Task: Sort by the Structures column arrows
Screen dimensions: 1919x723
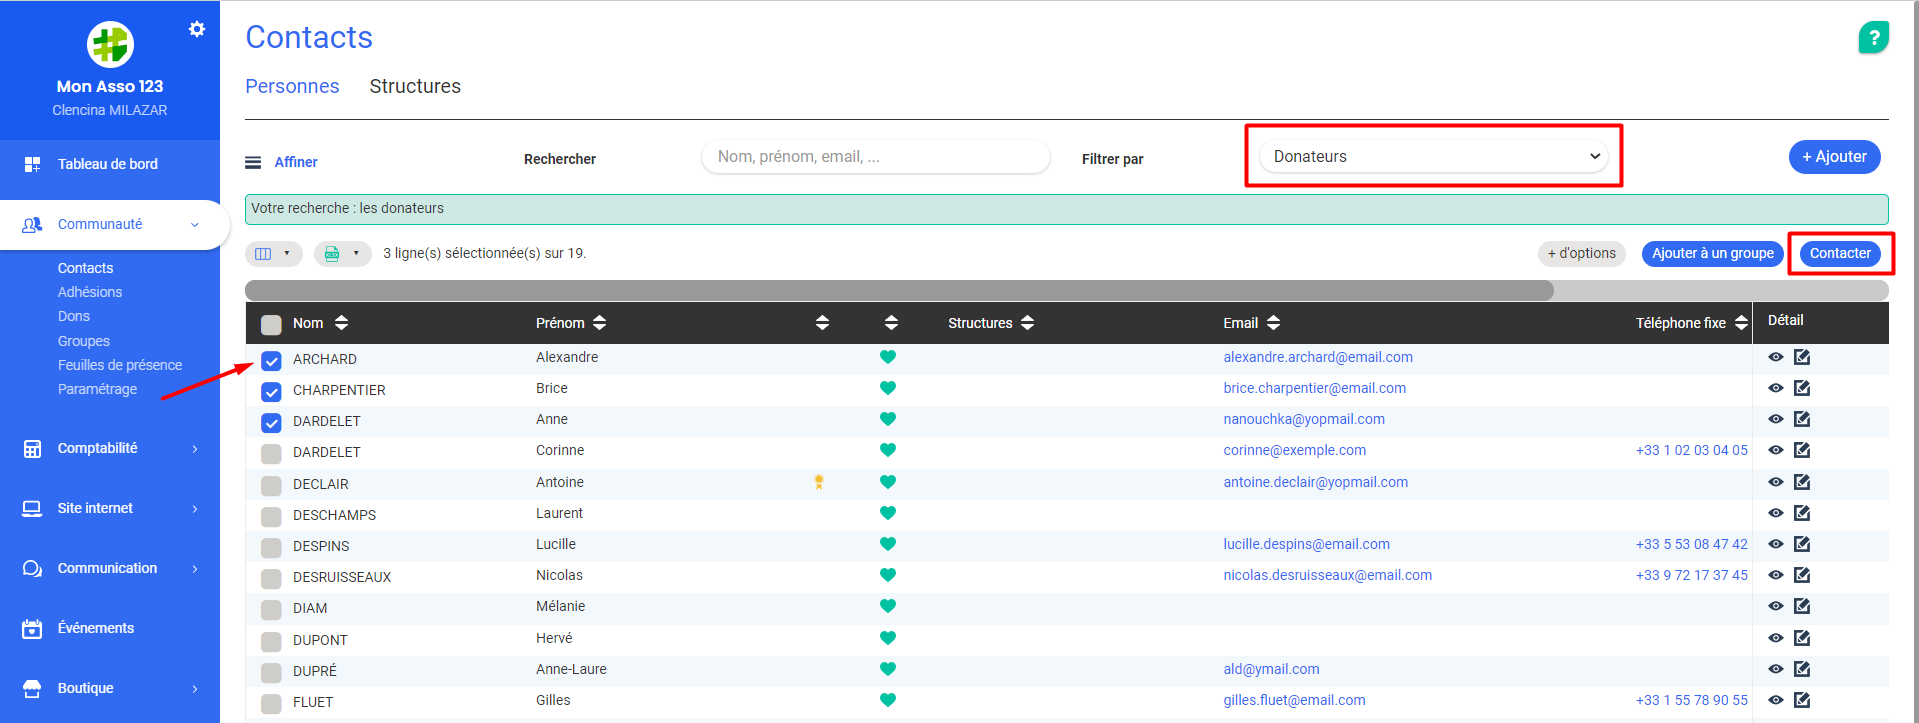Action: [x=1027, y=323]
